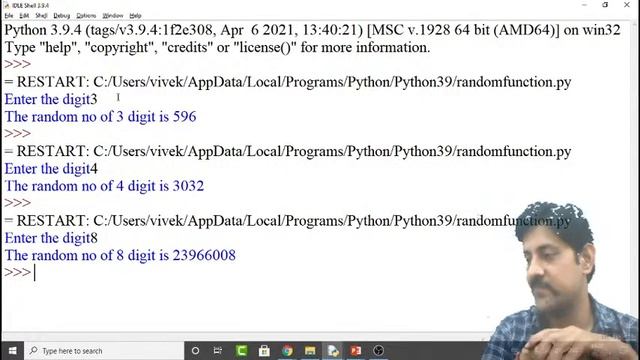Viewport: 640px width, 360px height.
Task: Click the 'Enter the digit8' line
Action: 51,238
